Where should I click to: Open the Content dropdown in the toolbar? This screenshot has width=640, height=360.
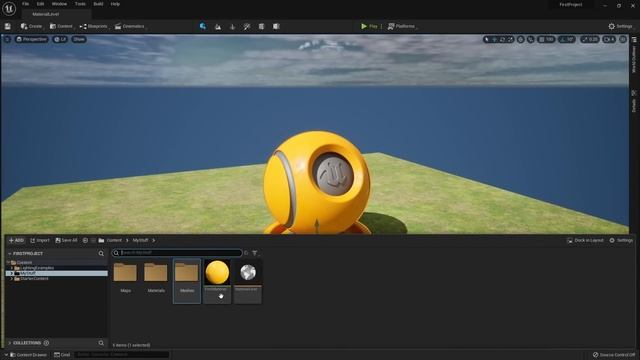click(62, 27)
